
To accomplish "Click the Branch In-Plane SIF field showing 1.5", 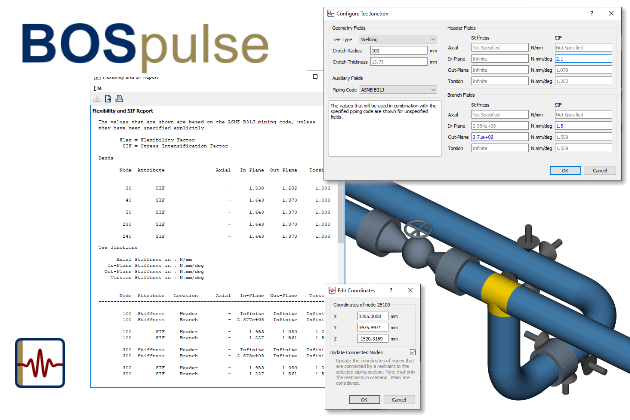I will (583, 126).
